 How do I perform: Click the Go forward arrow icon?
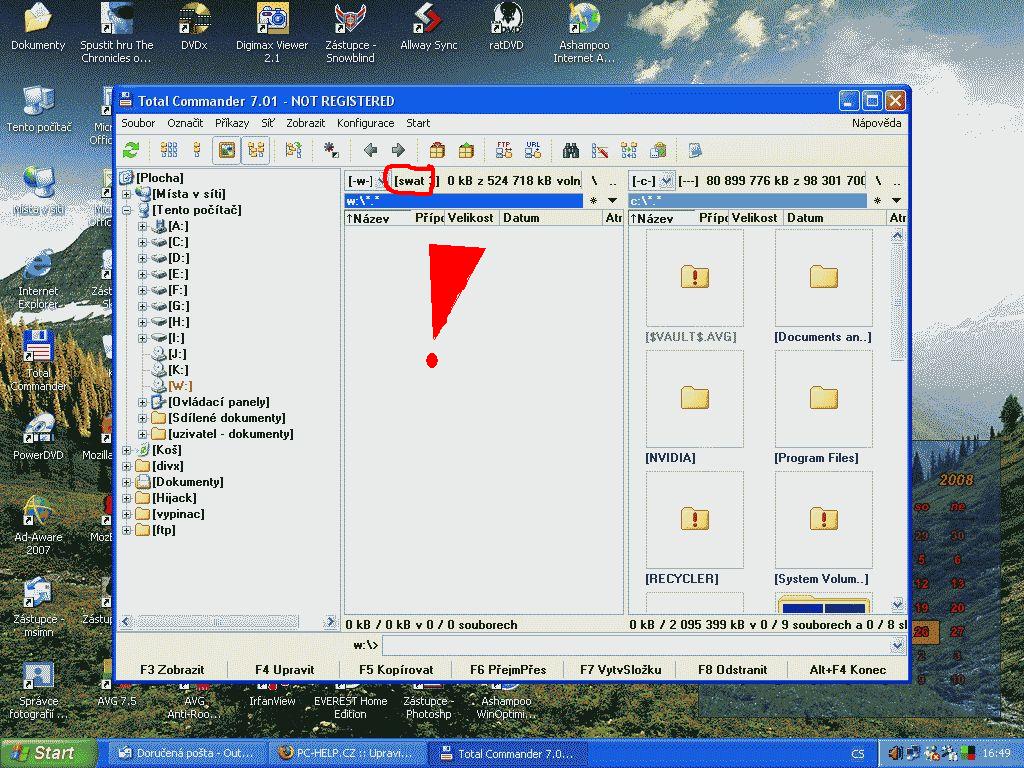[398, 150]
